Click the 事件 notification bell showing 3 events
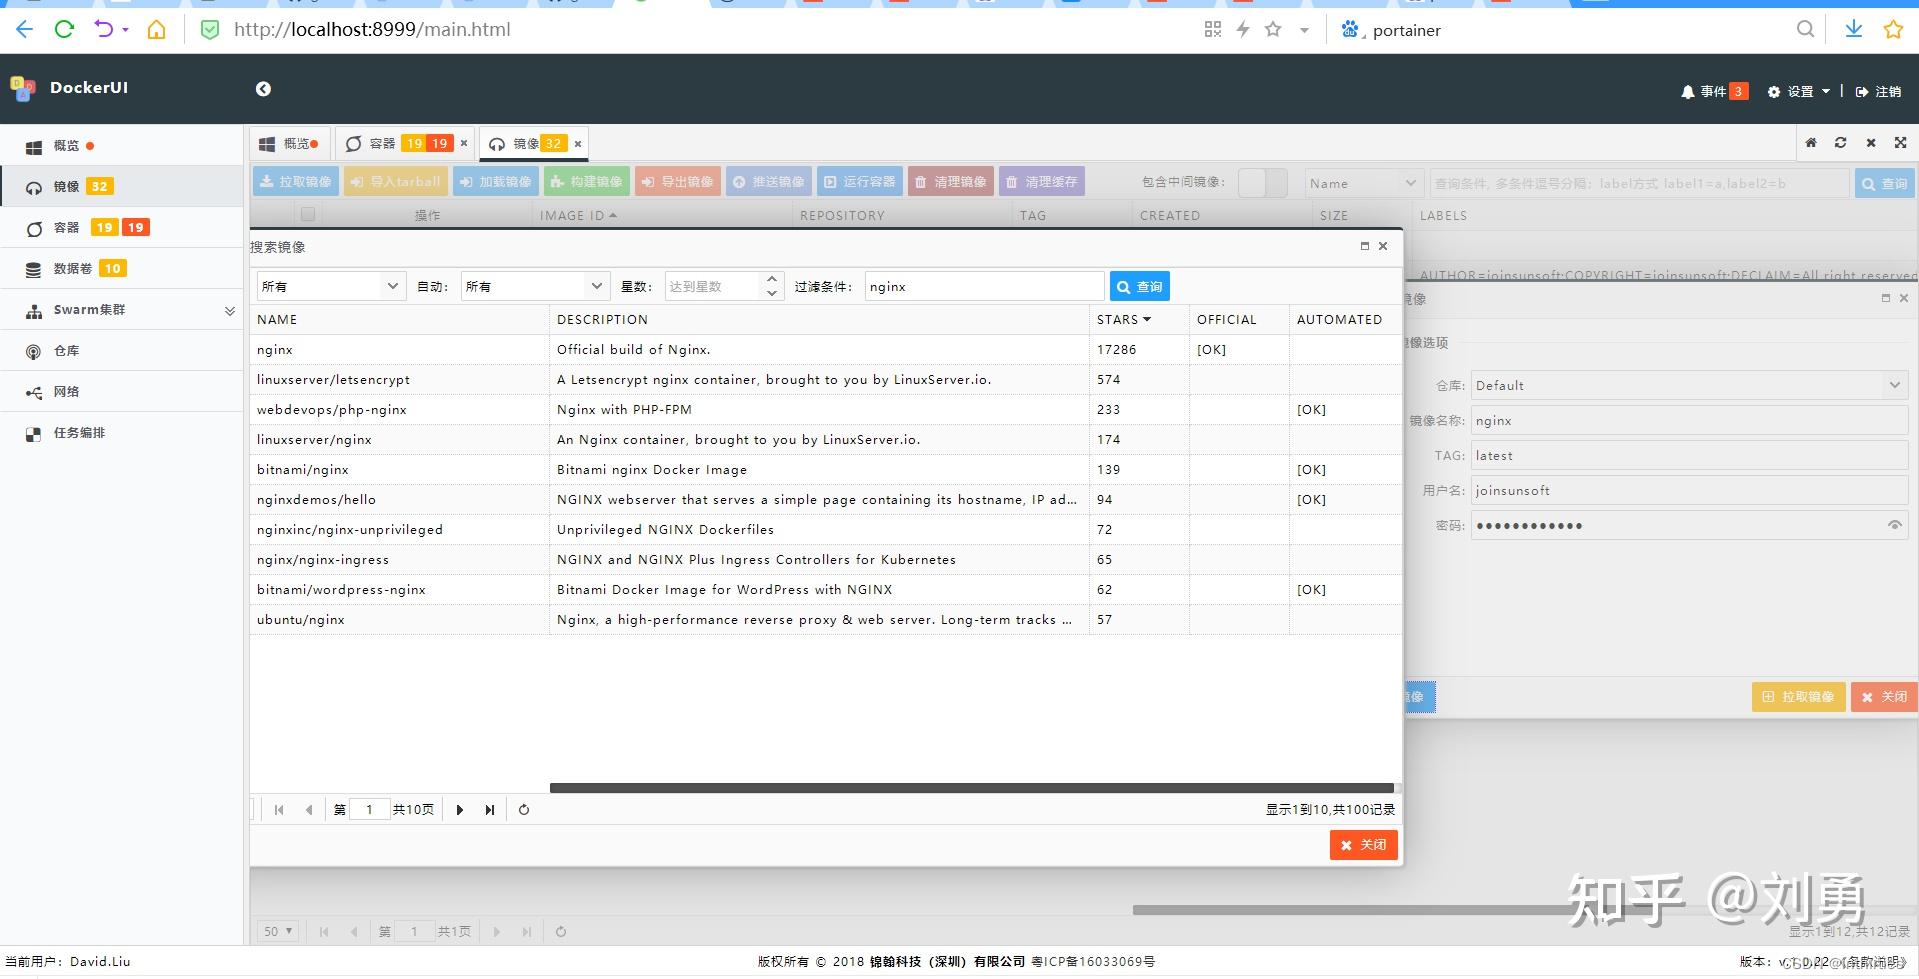 click(x=1712, y=91)
